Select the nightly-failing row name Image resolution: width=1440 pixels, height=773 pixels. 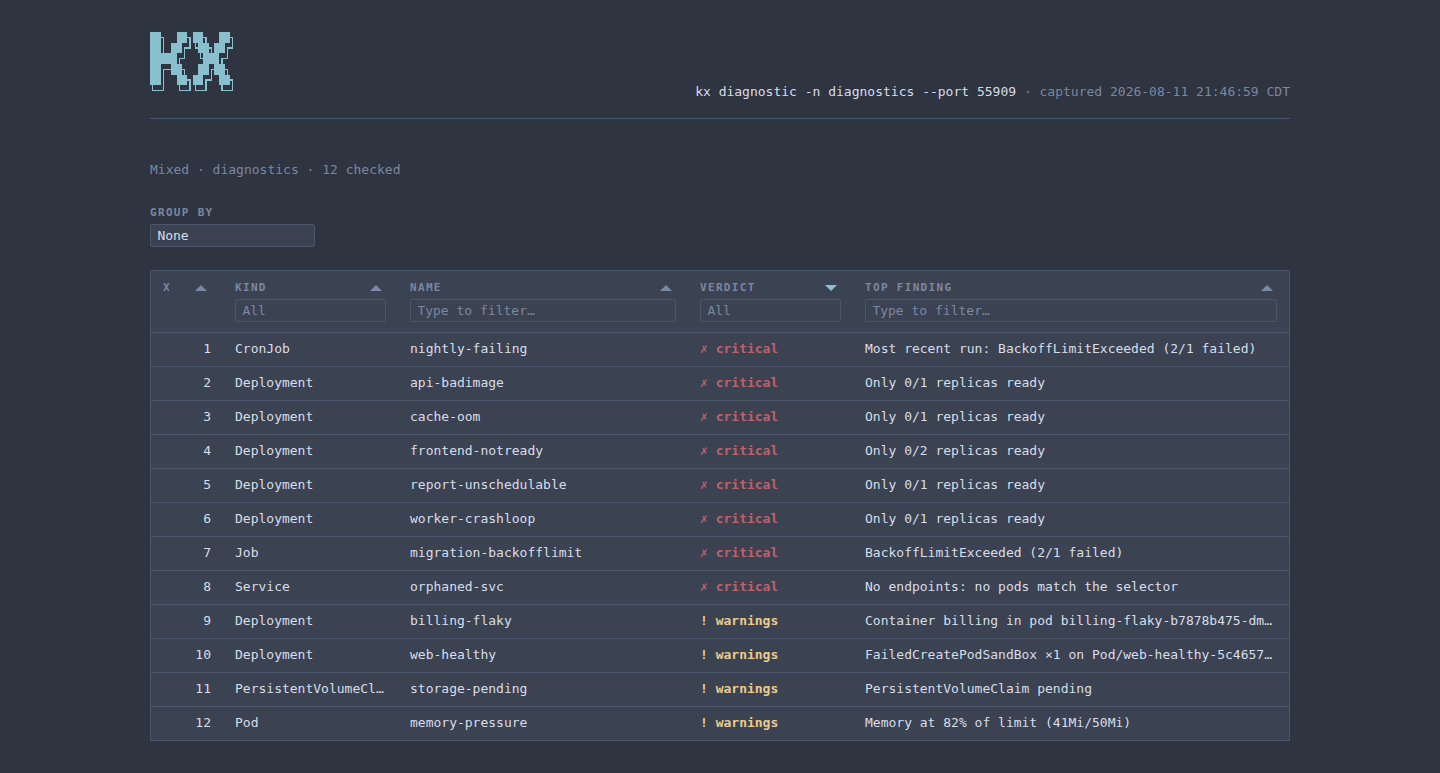[x=468, y=349]
